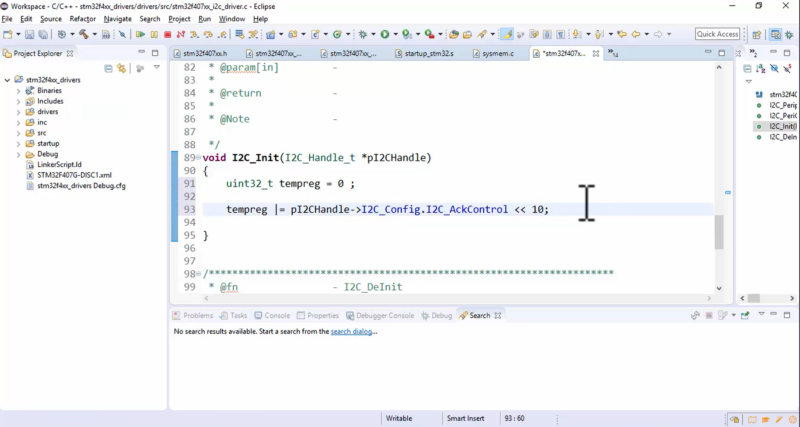Screen dimensions: 800x427
Task: Show hidden editor tabs overflow list
Action: (x=613, y=53)
